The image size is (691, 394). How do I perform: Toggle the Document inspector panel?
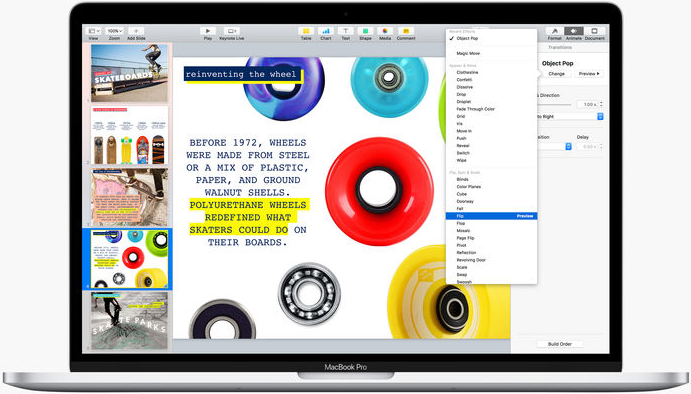pyautogui.click(x=594, y=31)
